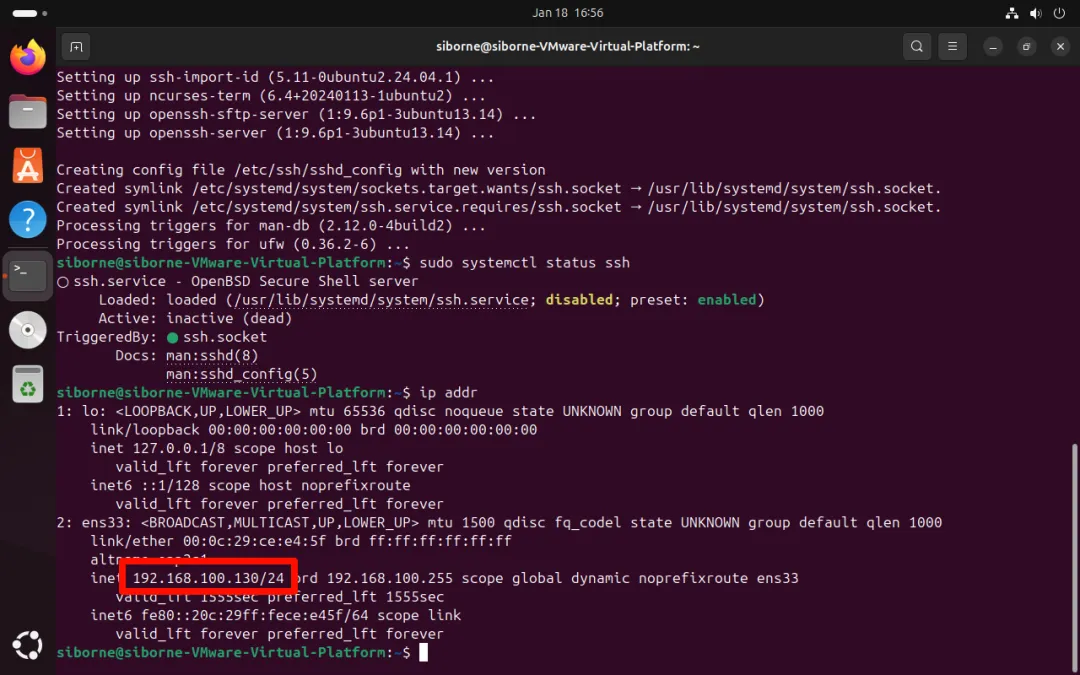The width and height of the screenshot is (1080, 675).
Task: Click the 192.168.100.130/24 address text
Action: click(209, 578)
